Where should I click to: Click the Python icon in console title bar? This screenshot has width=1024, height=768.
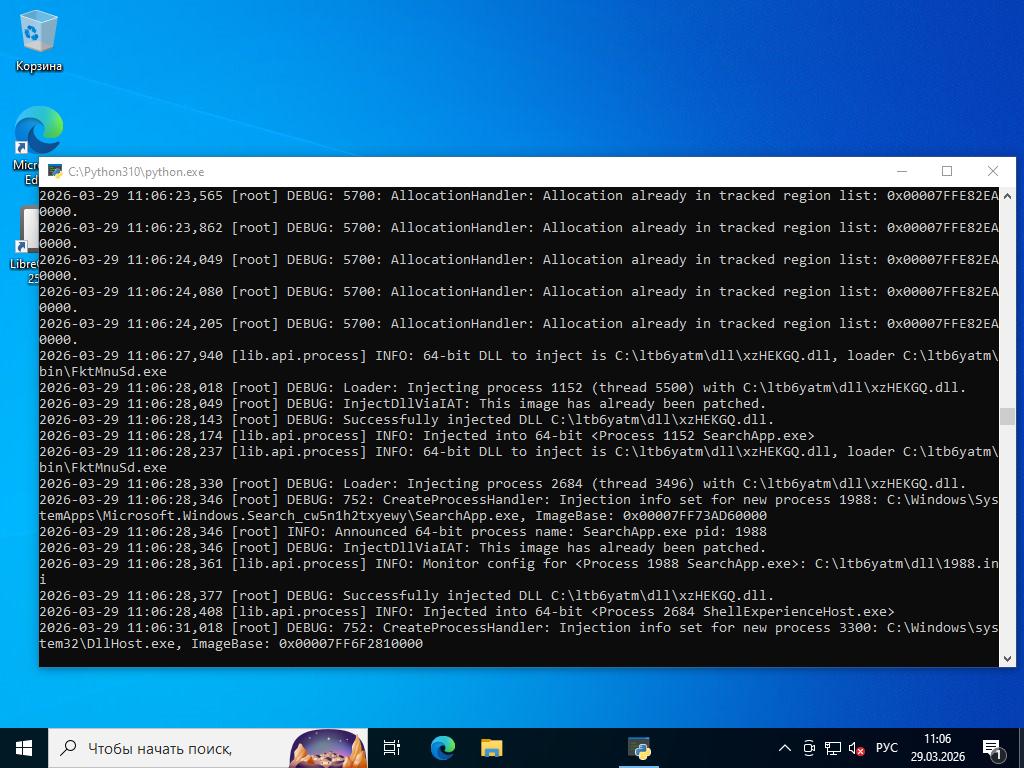(x=54, y=172)
